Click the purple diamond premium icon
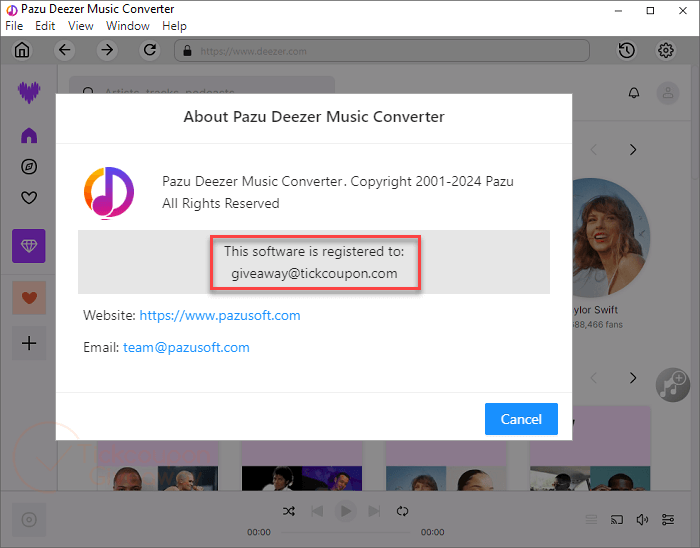The height and width of the screenshot is (548, 700). (x=29, y=246)
